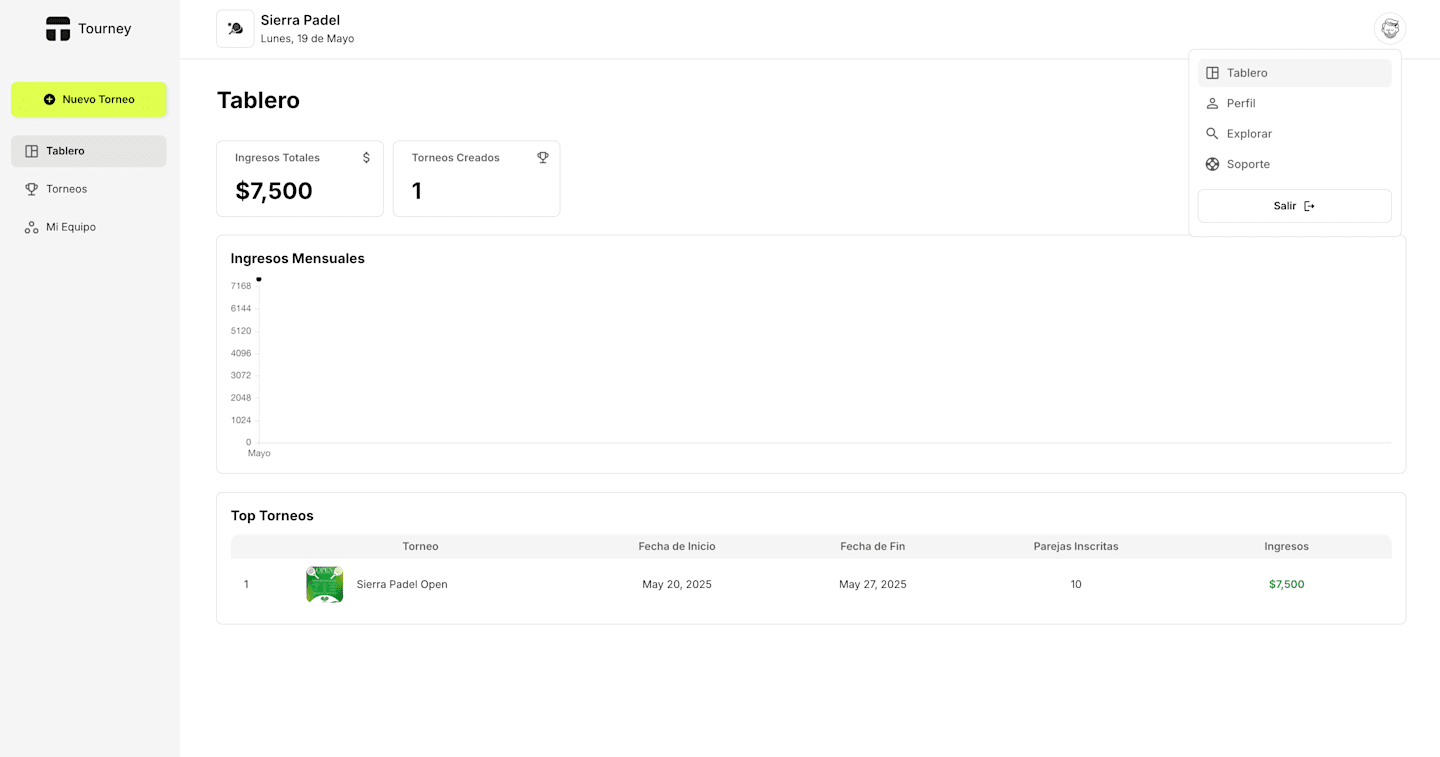Click the Torneos trophy icon in the sidebar

(32, 189)
